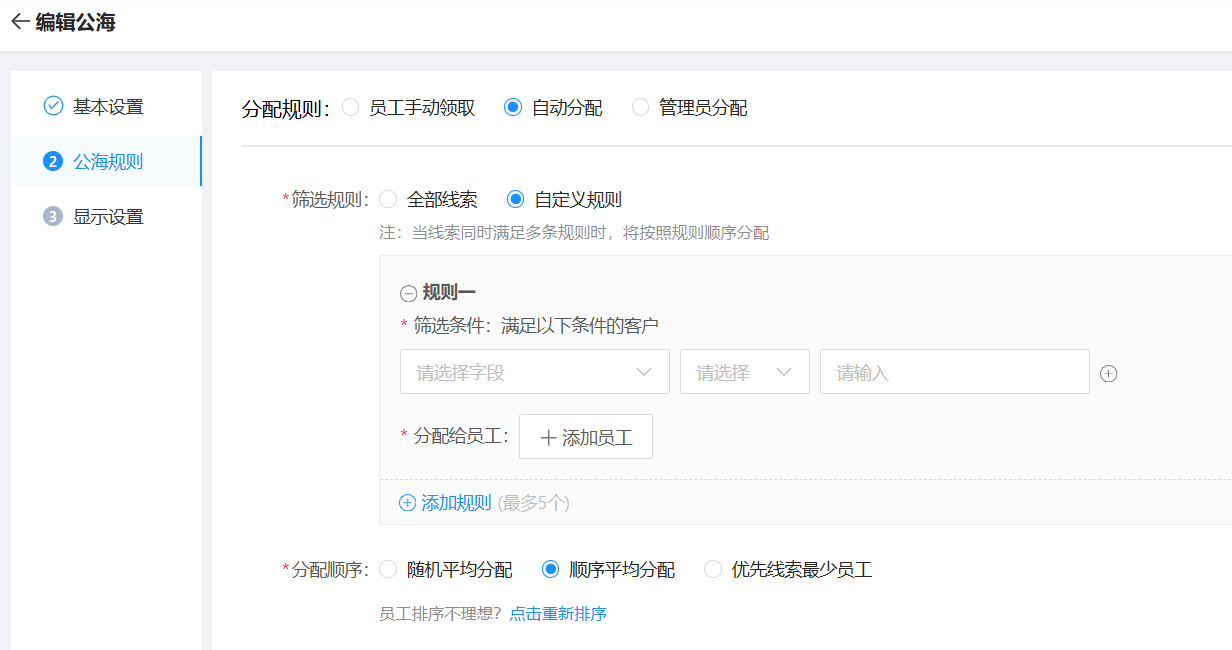The image size is (1232, 650).
Task: Select the 自动分配 radio option
Action: tap(513, 108)
